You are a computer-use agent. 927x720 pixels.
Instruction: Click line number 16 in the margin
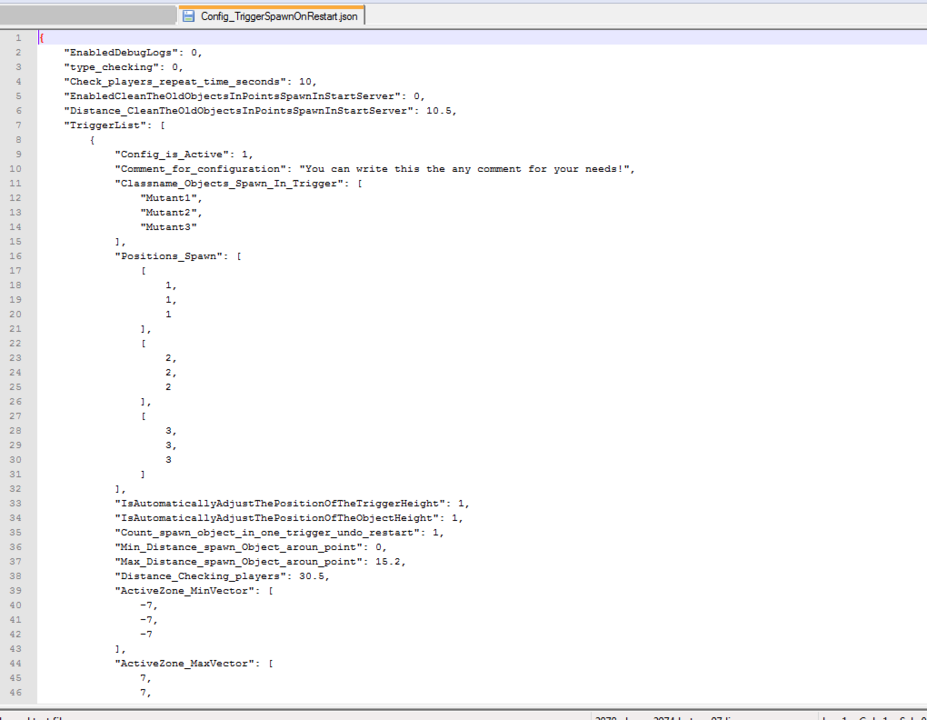[x=15, y=256]
